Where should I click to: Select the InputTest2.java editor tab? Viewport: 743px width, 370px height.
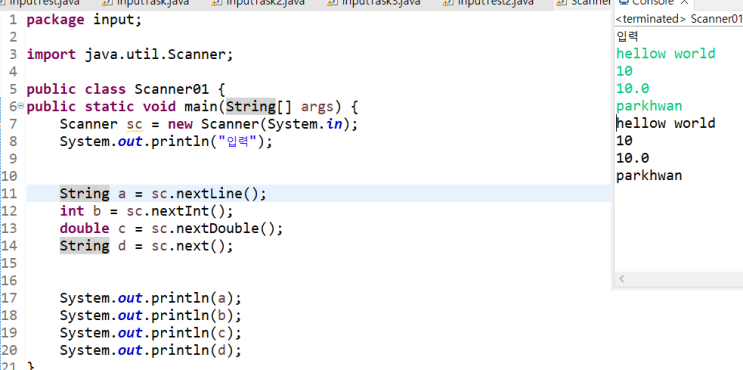[x=490, y=2]
